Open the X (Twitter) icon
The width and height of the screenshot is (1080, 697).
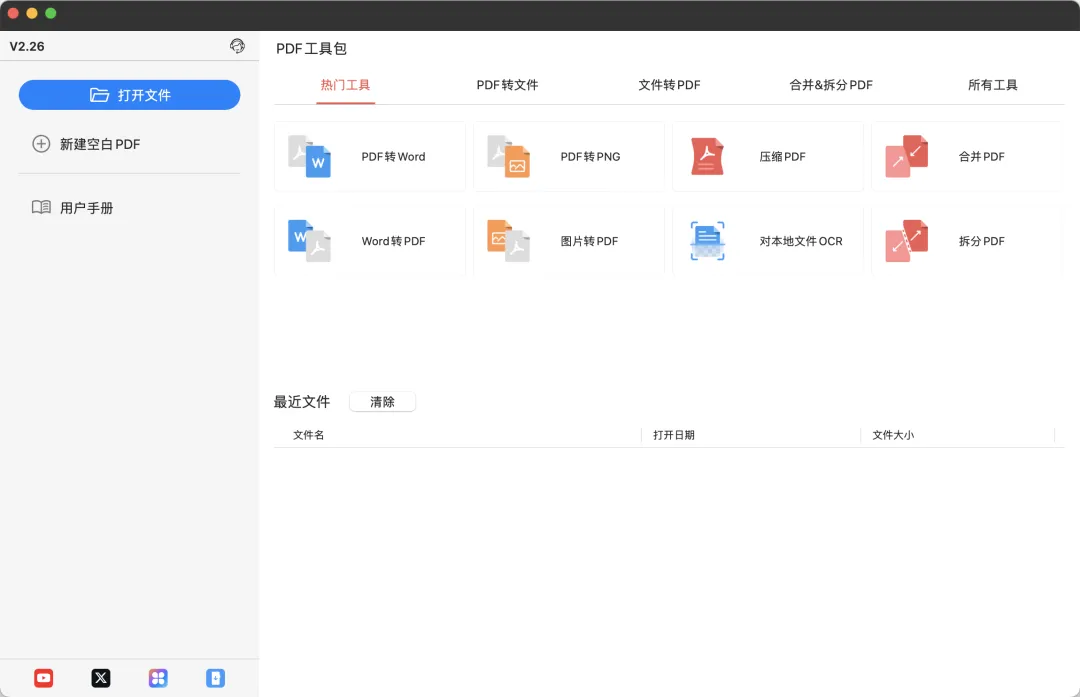click(x=101, y=678)
